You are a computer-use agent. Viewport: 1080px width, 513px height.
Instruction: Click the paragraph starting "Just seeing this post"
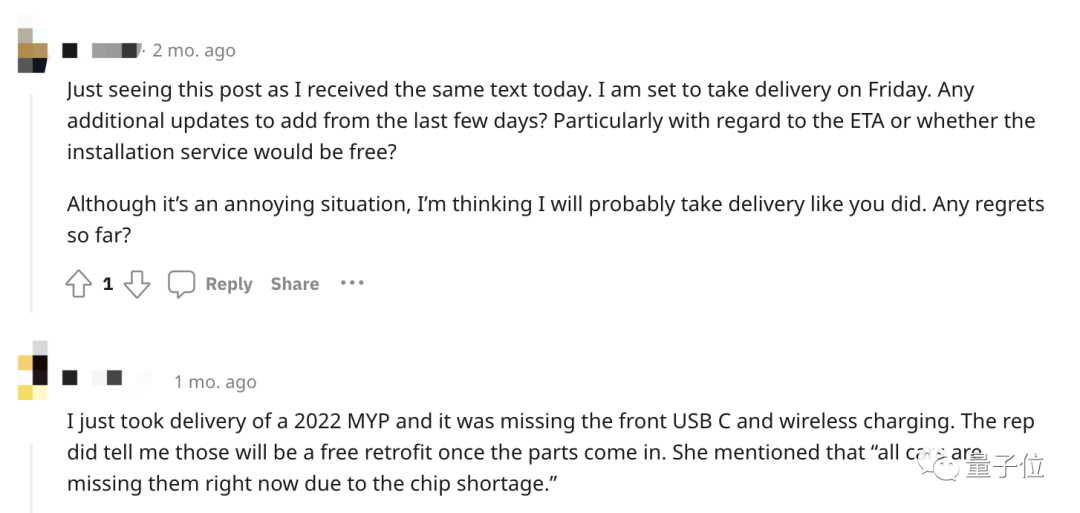[x=550, y=120]
